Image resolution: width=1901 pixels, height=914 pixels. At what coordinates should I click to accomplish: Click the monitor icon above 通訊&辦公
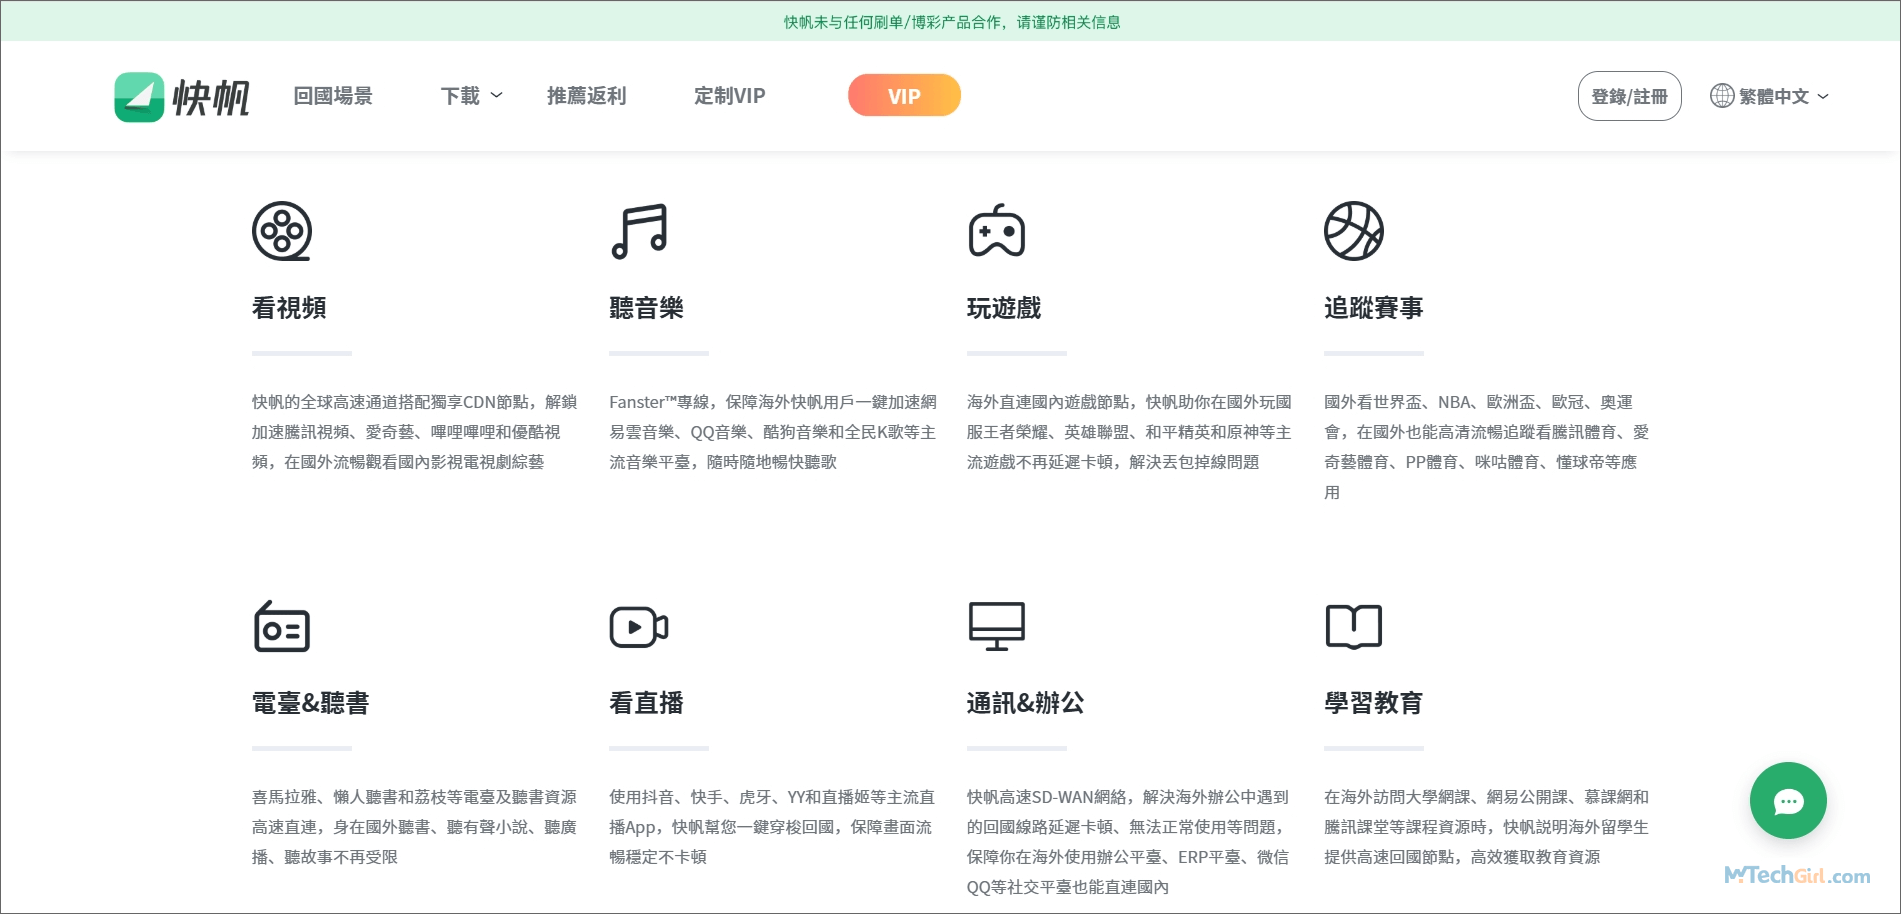pyautogui.click(x=997, y=626)
